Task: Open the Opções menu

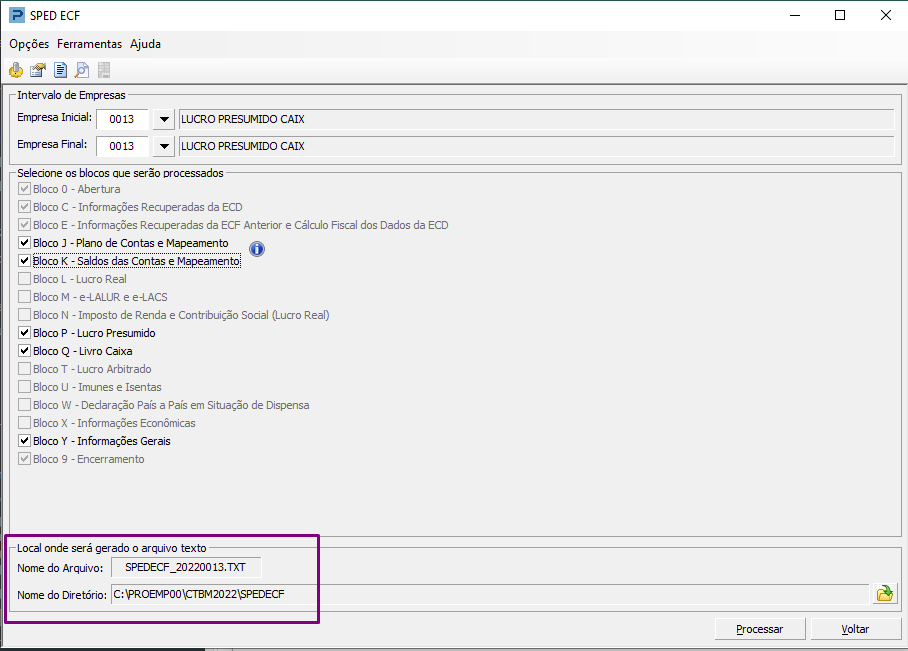Action: pyautogui.click(x=29, y=44)
